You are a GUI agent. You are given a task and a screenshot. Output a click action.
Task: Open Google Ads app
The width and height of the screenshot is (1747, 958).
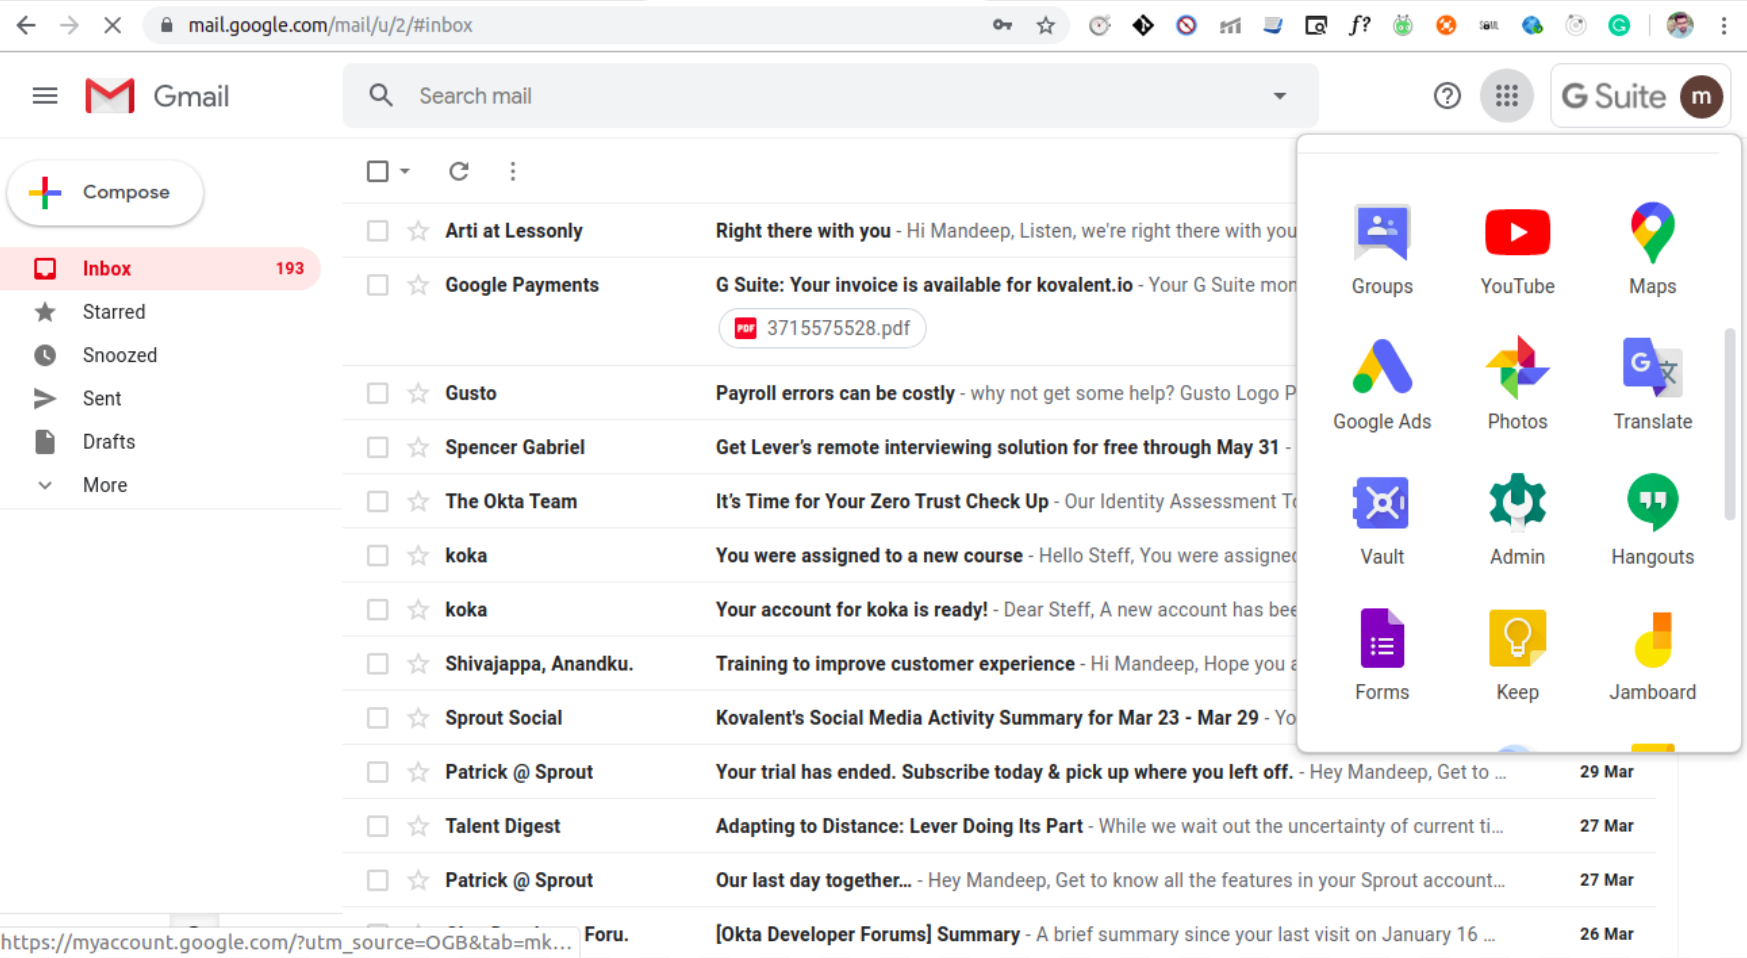[x=1382, y=385]
